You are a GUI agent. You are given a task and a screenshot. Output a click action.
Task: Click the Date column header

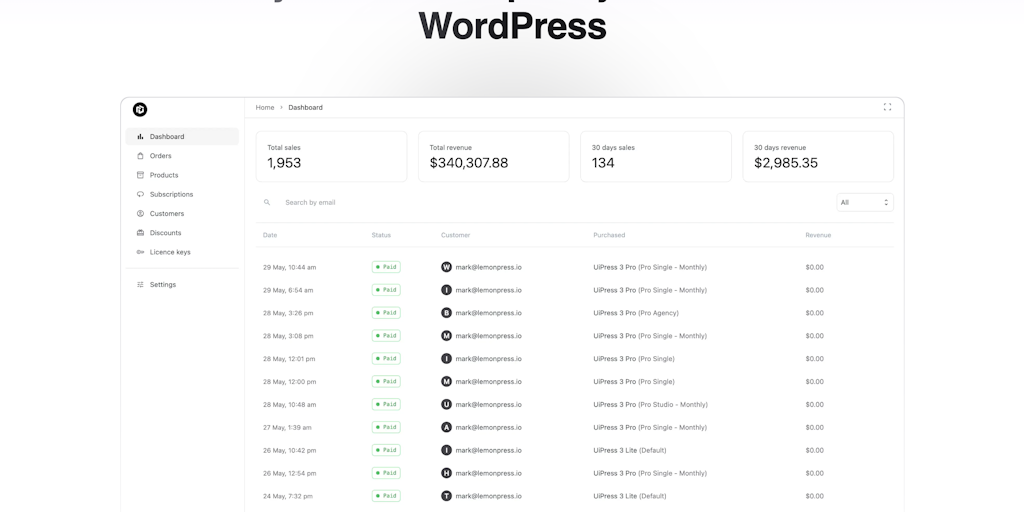(x=270, y=235)
